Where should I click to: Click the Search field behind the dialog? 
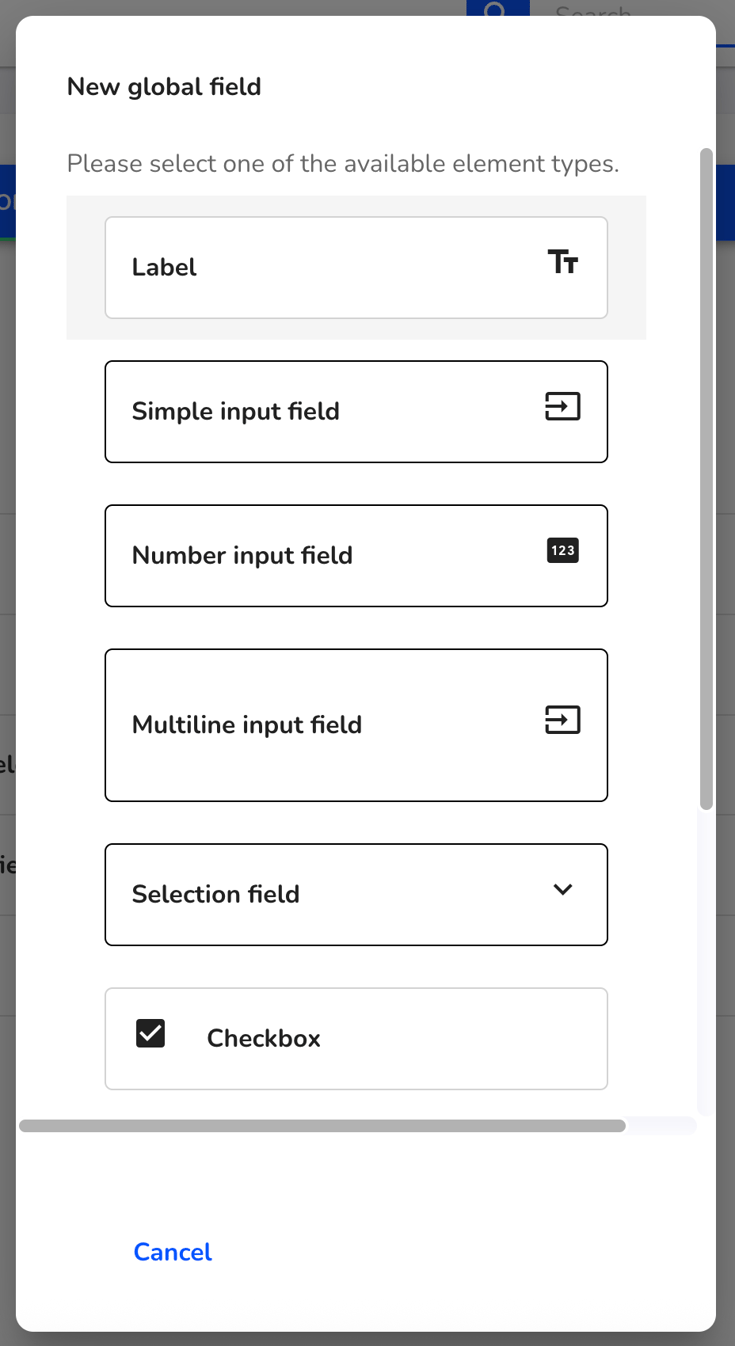(620, 9)
